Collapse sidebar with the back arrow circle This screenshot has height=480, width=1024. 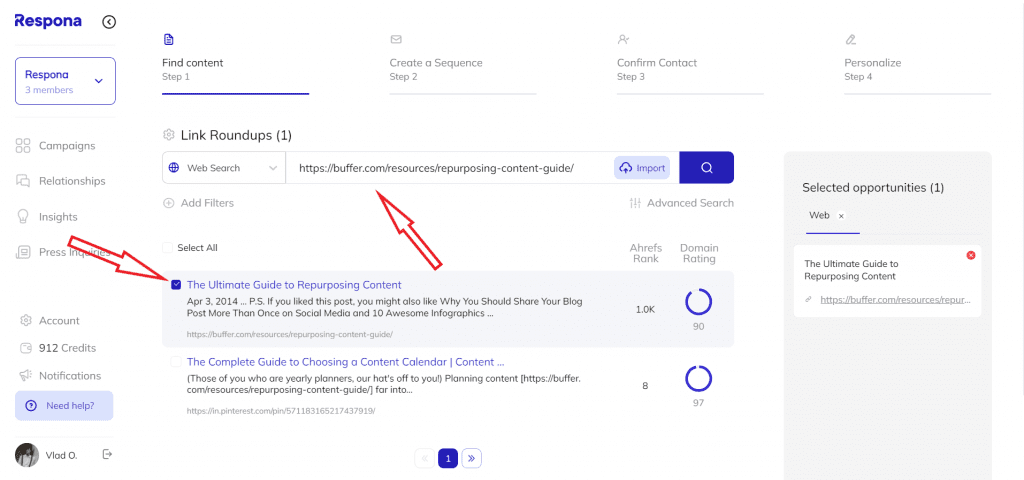(x=109, y=22)
